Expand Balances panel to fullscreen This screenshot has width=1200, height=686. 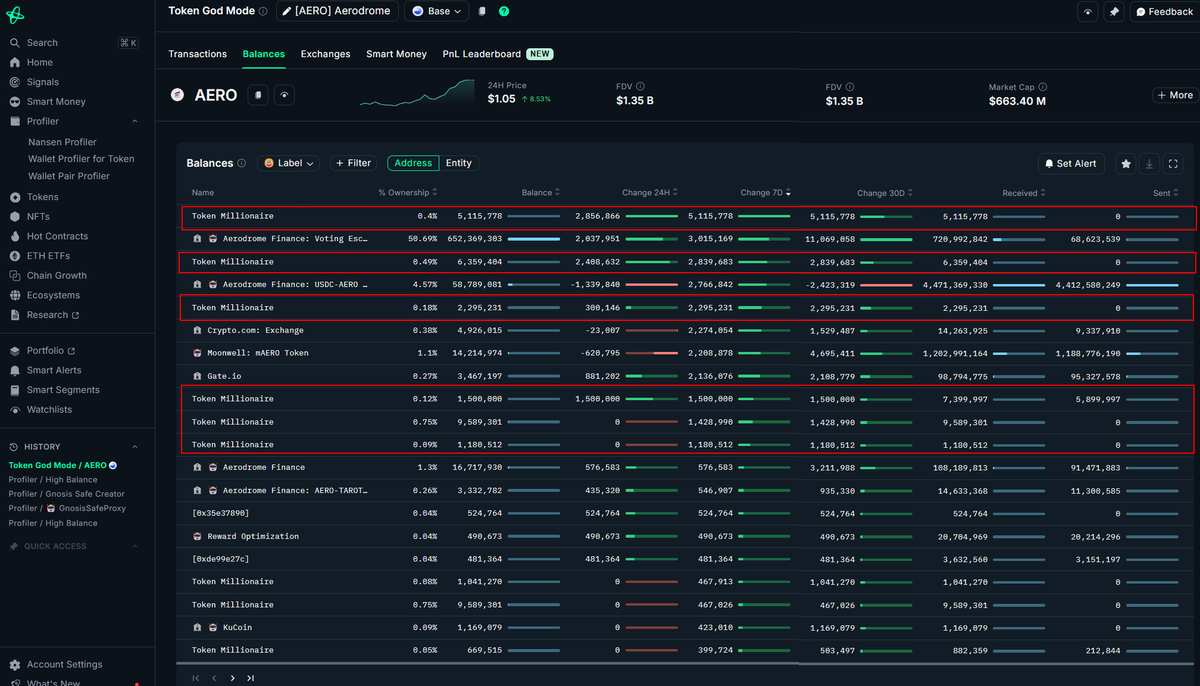[1174, 163]
